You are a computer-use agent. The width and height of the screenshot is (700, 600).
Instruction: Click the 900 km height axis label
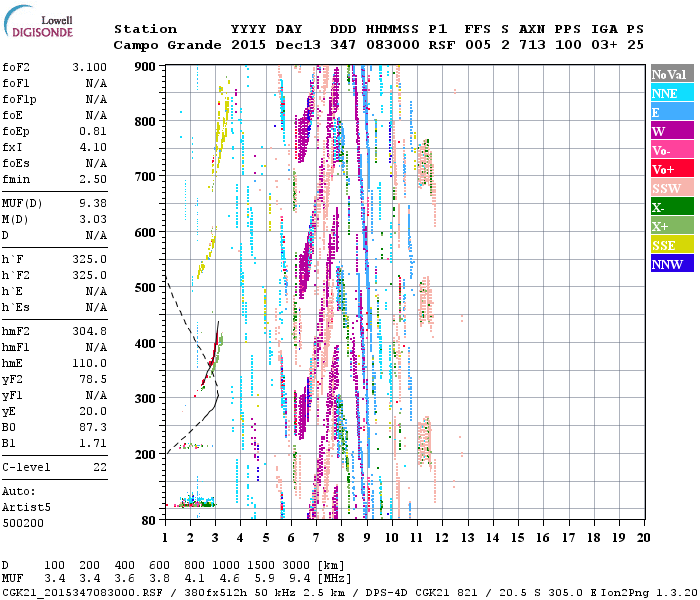[x=145, y=67]
